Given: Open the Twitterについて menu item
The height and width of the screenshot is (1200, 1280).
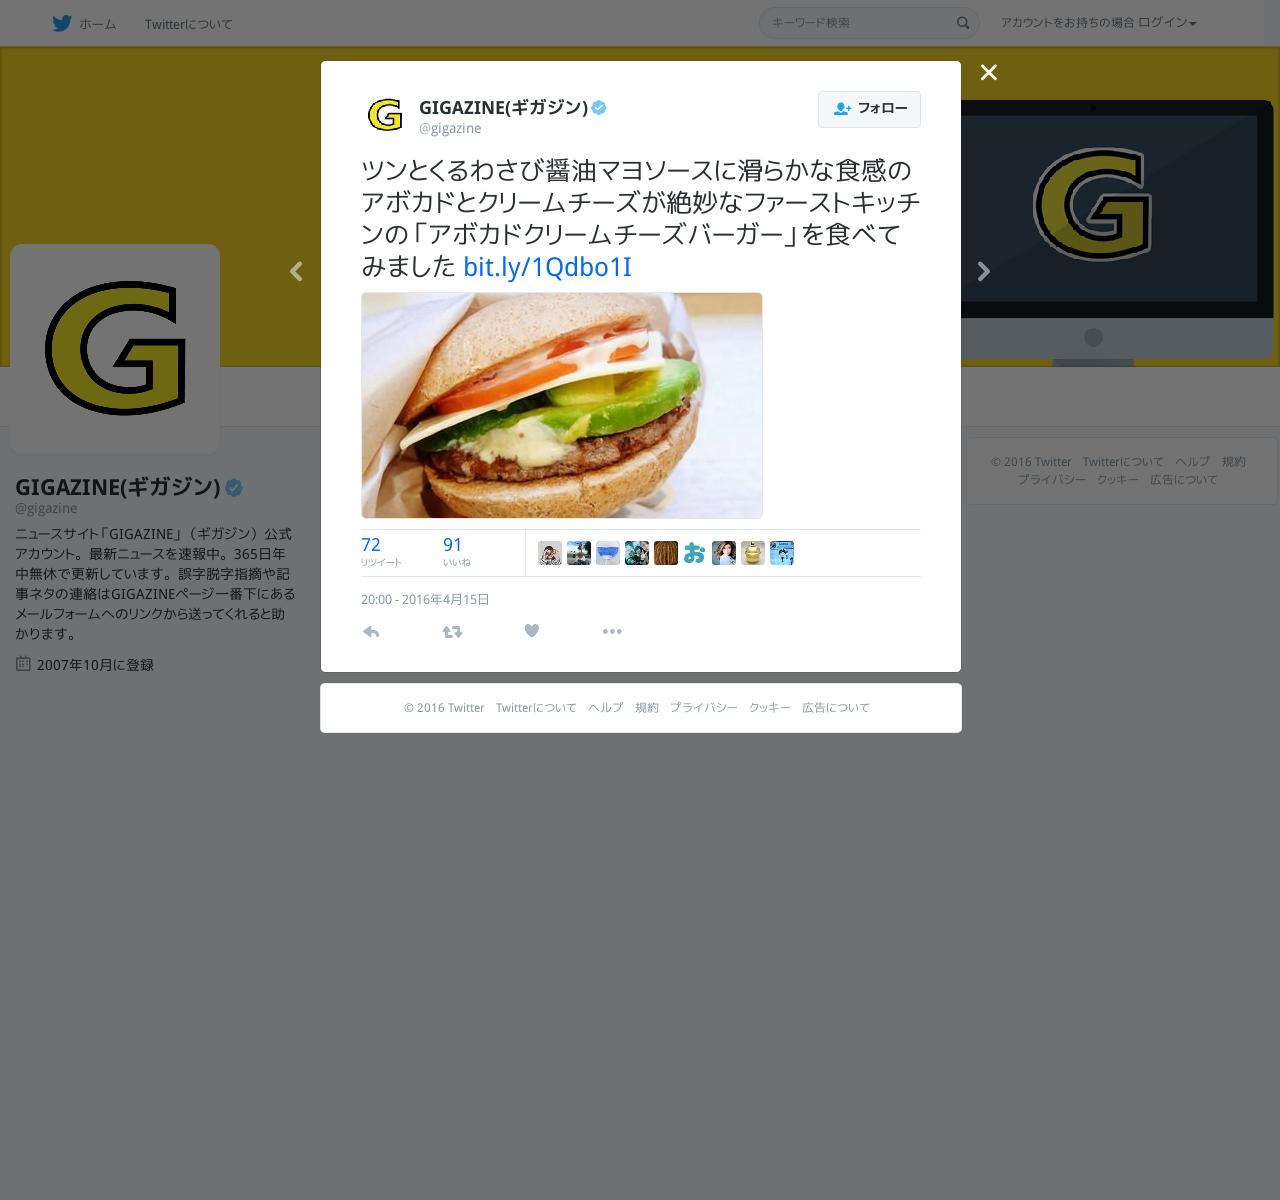Looking at the screenshot, I should click(188, 24).
